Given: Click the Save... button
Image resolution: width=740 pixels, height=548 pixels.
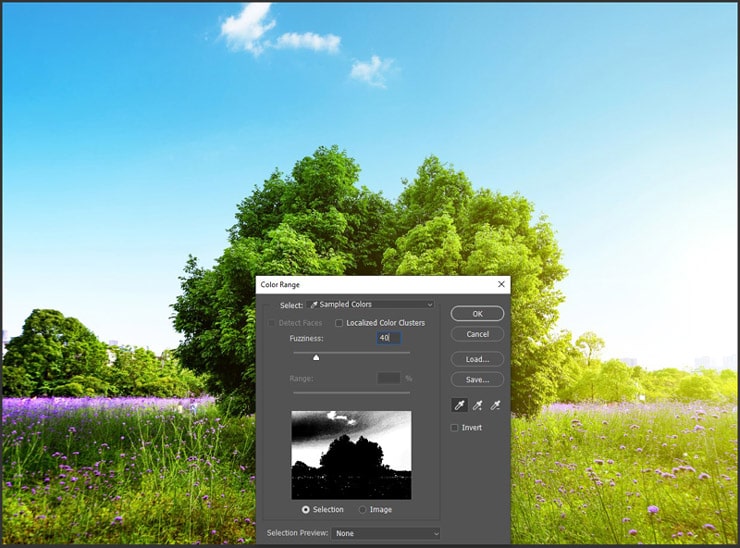Looking at the screenshot, I should (x=477, y=380).
